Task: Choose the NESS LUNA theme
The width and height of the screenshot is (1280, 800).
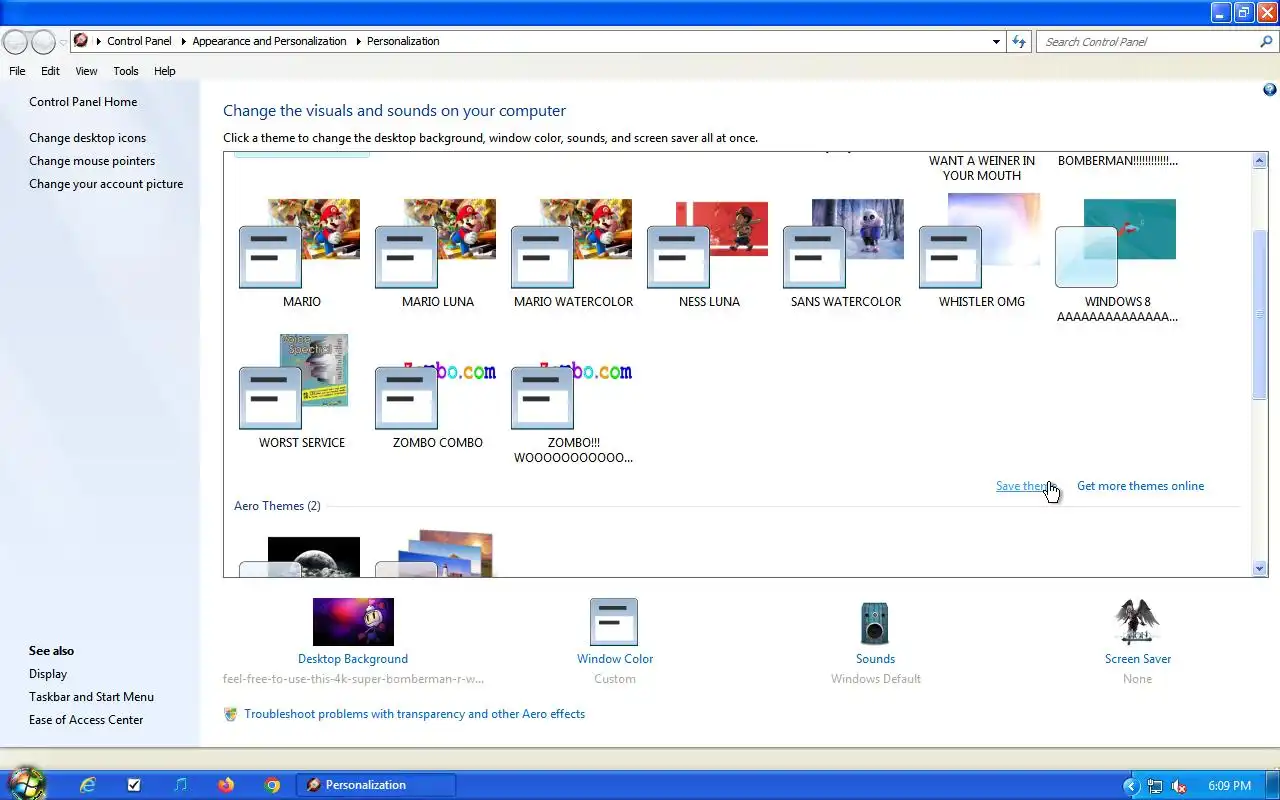Action: 708,244
